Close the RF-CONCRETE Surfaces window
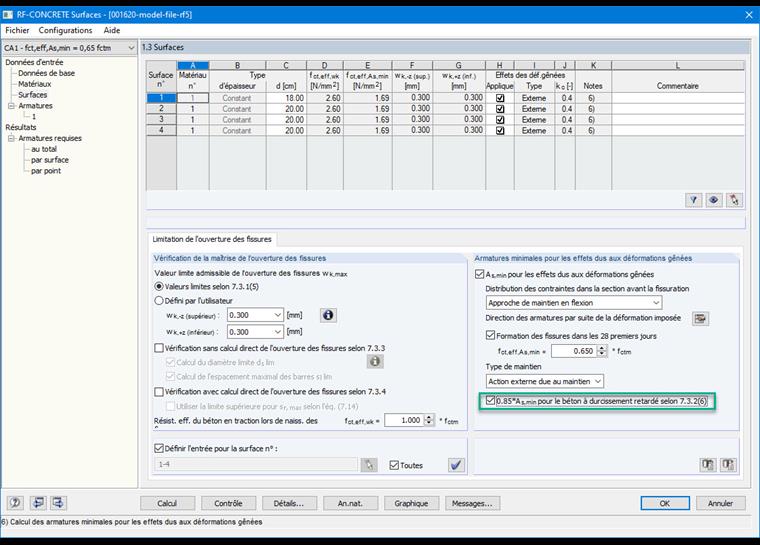The width and height of the screenshot is (760, 545). (748, 15)
